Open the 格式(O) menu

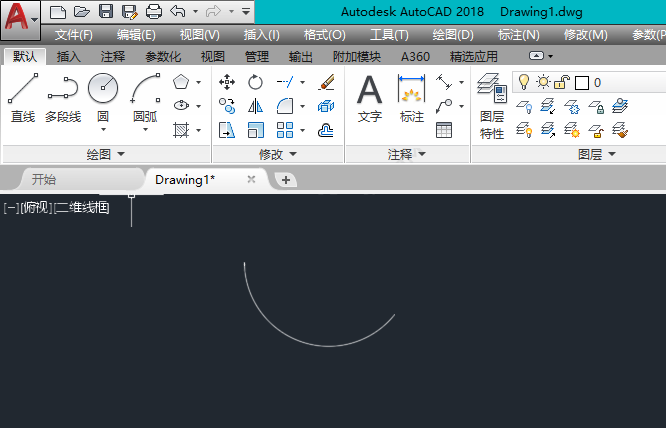[325, 35]
